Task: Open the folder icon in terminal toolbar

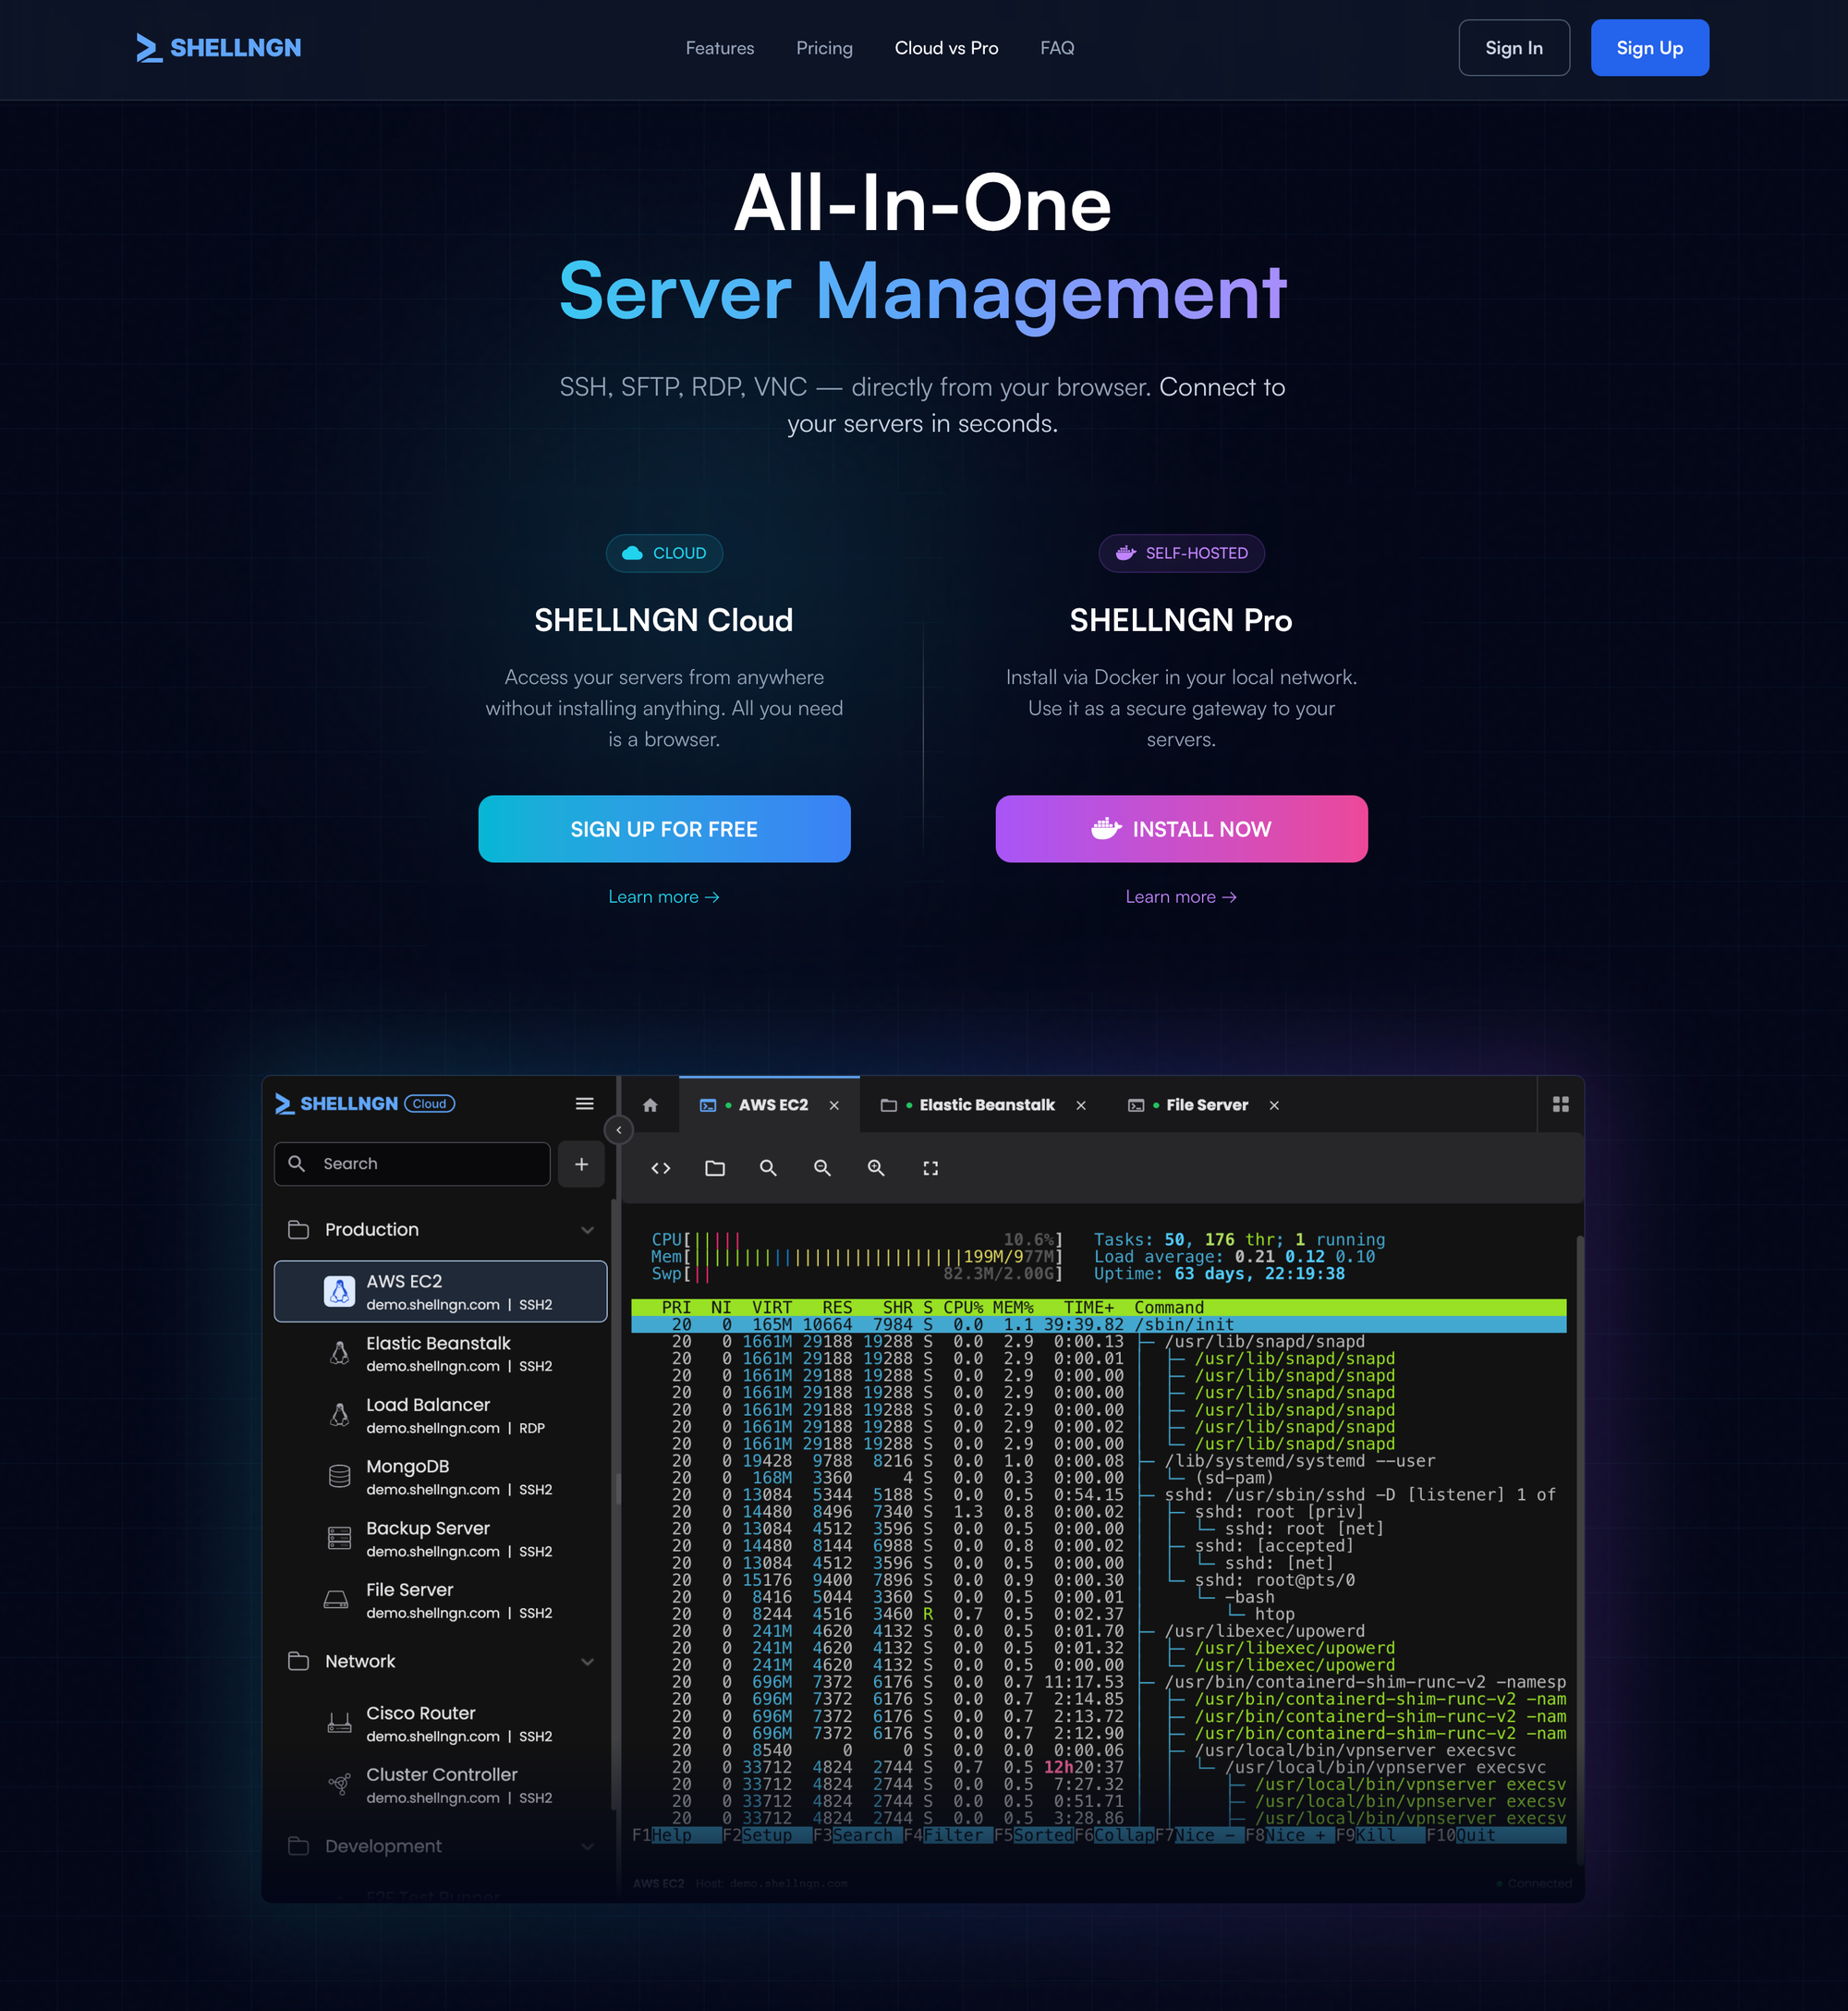Action: click(x=715, y=1168)
